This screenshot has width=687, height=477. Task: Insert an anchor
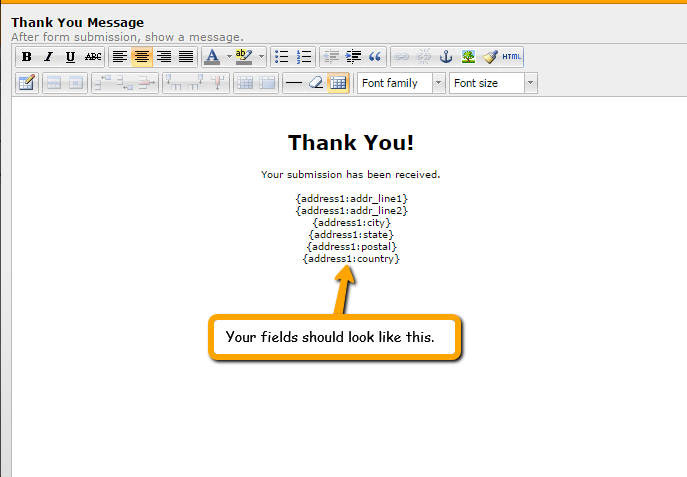pyautogui.click(x=446, y=57)
